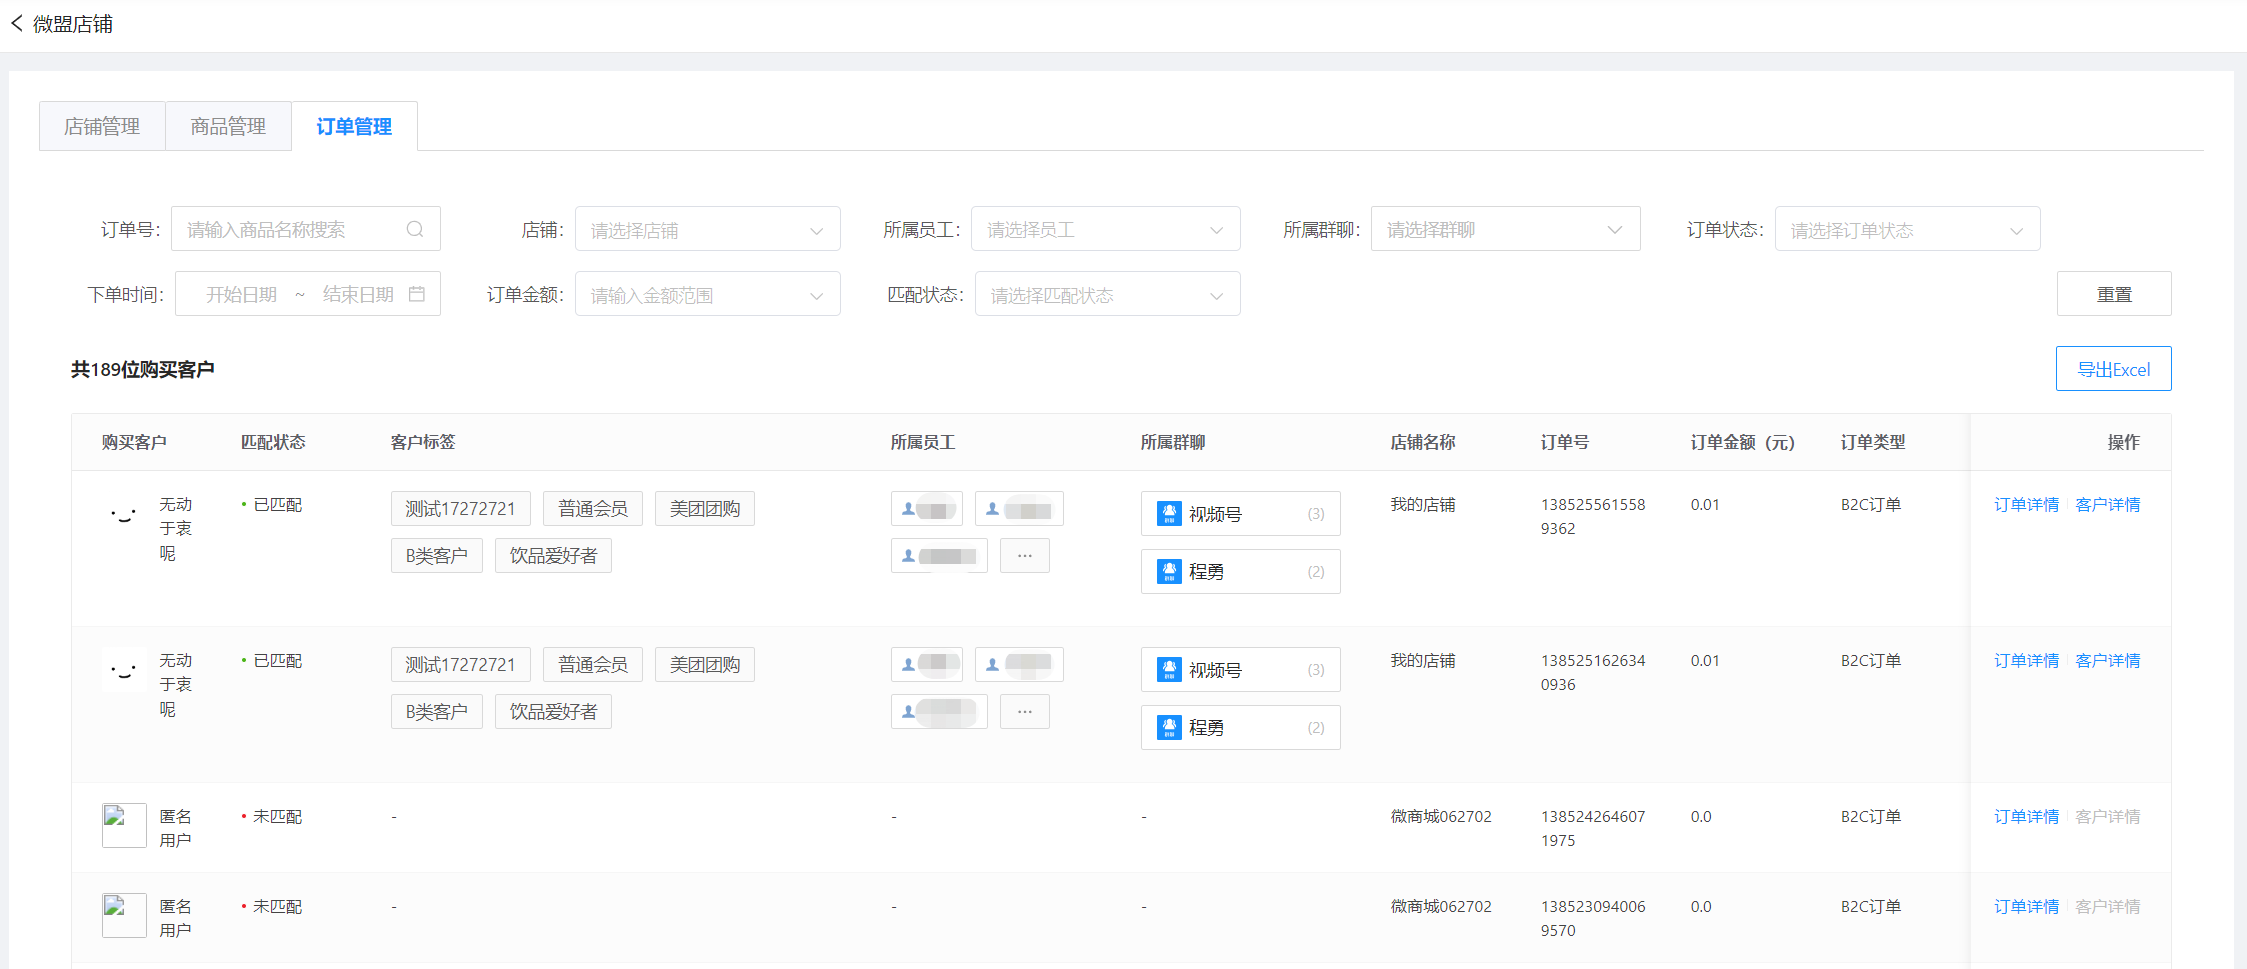Click 测试17272721 tag in first row
The width and height of the screenshot is (2247, 969).
coord(460,508)
